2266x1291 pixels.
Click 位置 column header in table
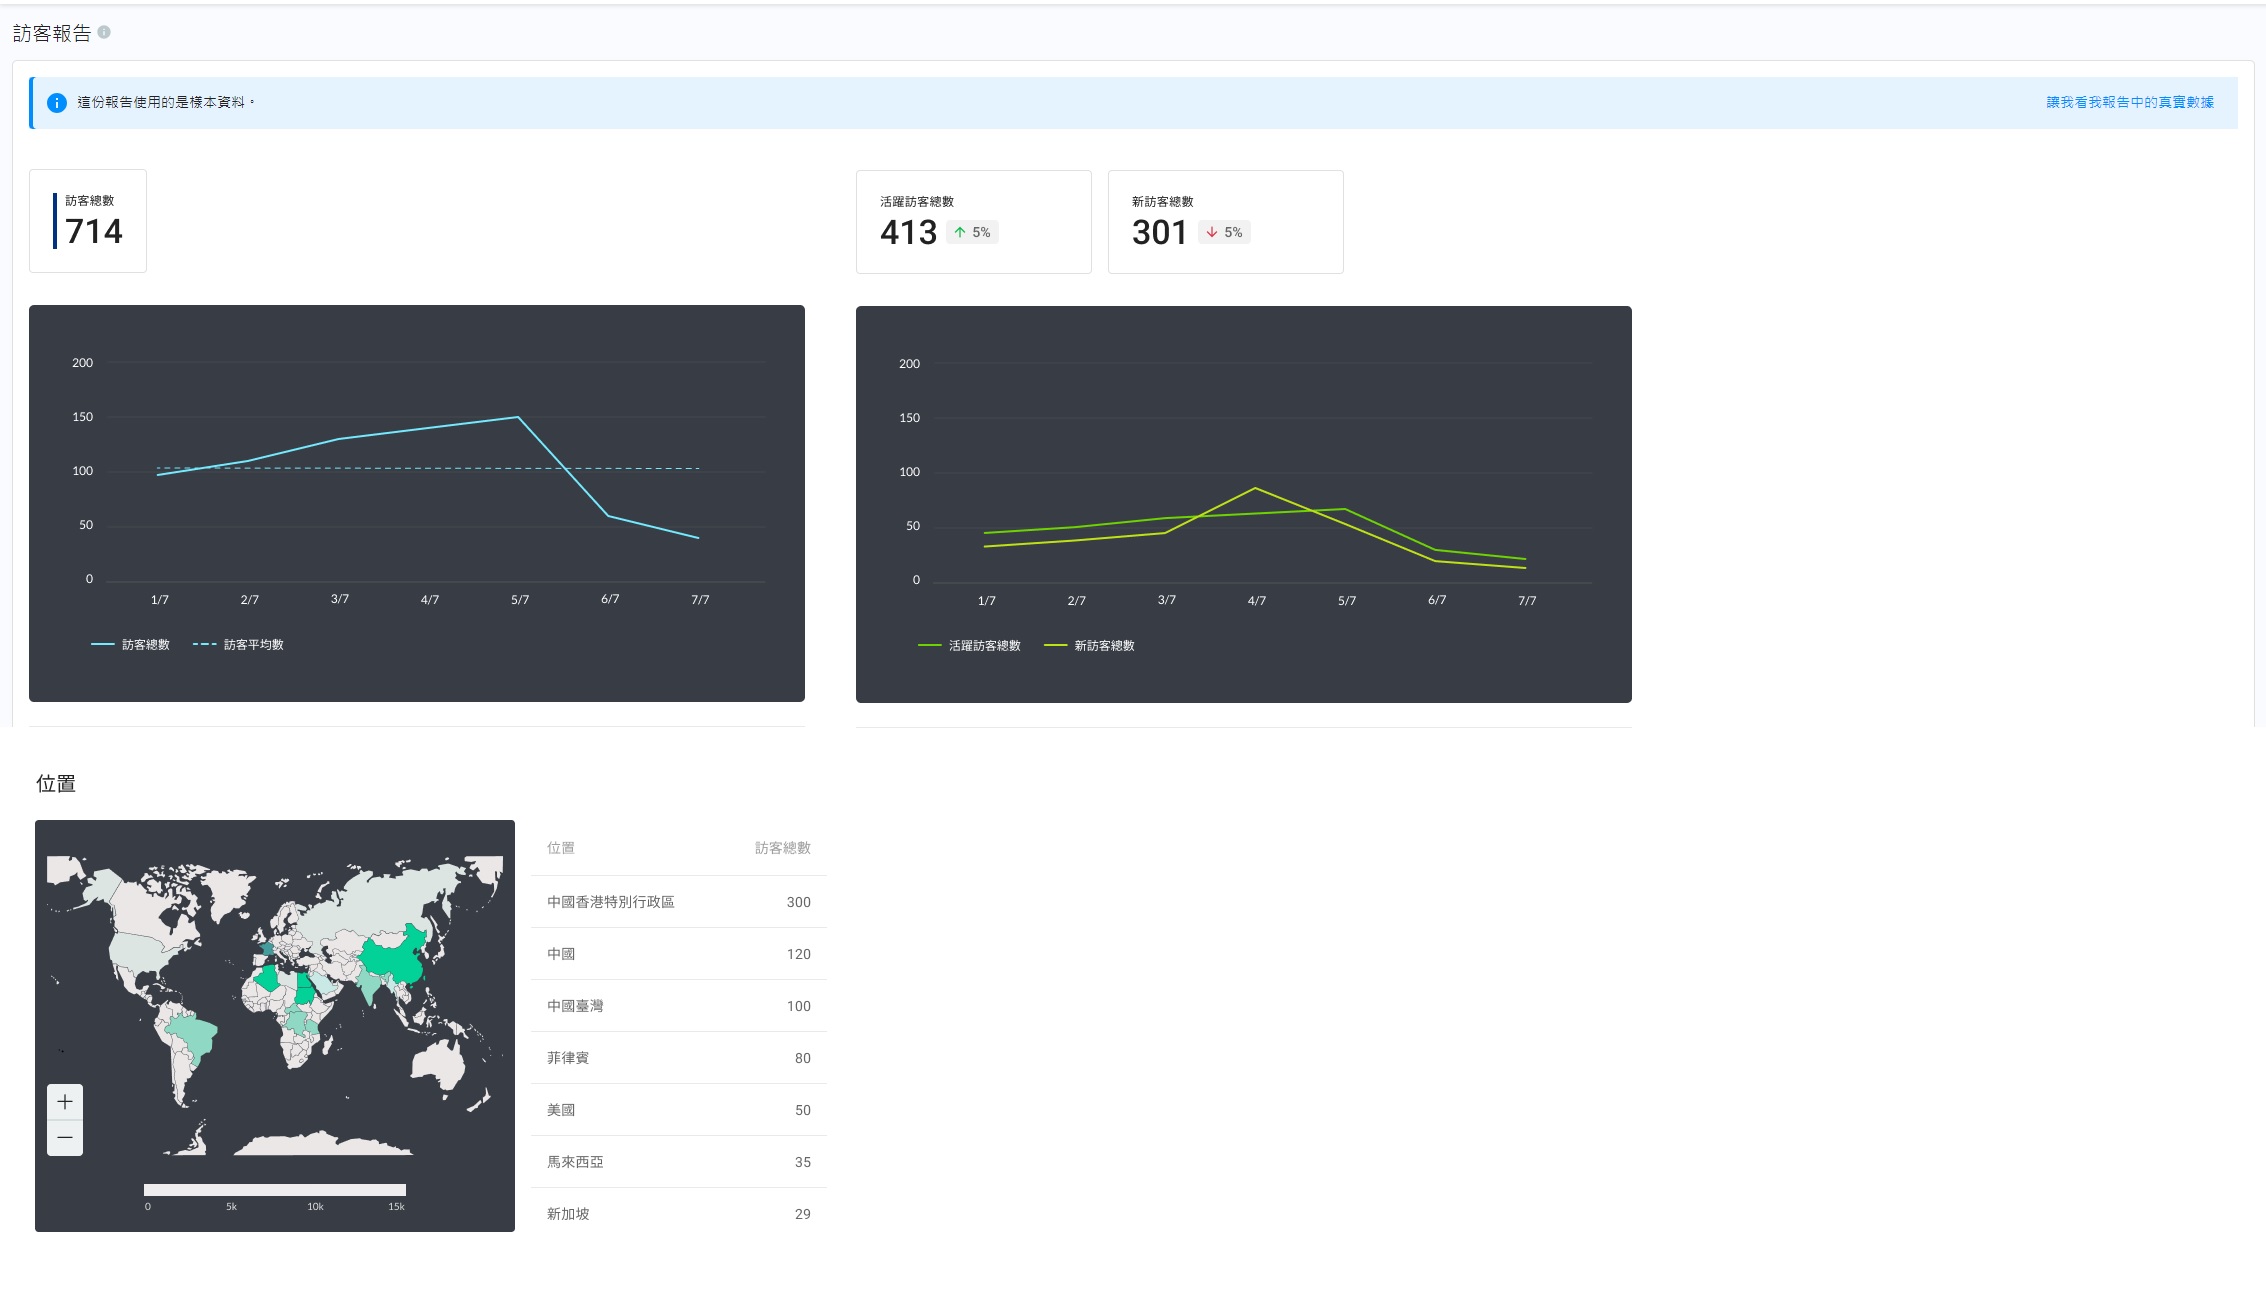point(561,848)
